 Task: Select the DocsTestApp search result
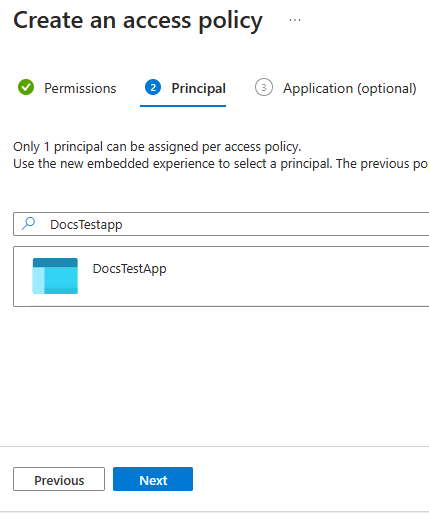[x=221, y=276]
